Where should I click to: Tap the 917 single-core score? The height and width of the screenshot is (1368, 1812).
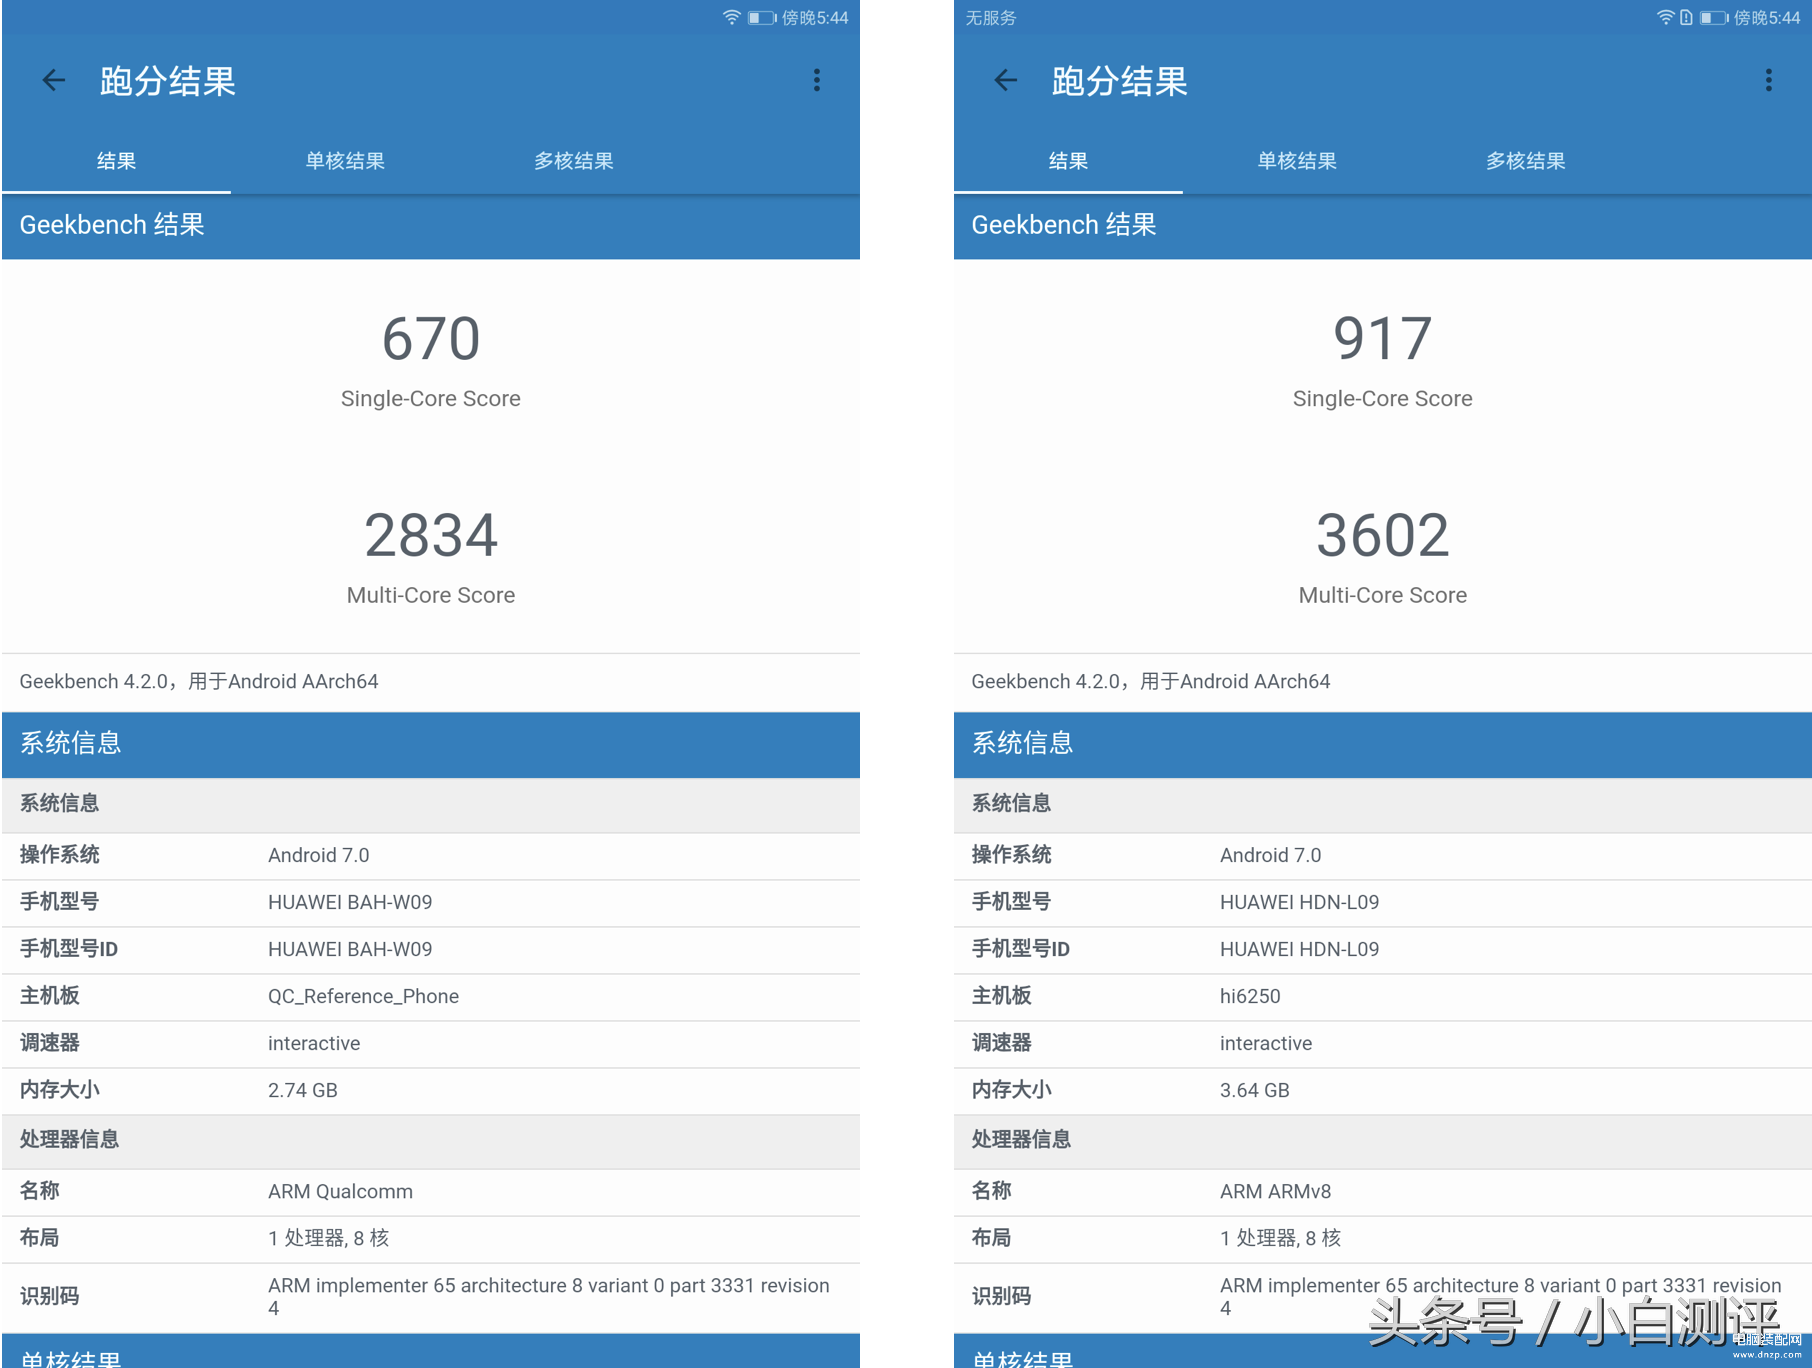coord(1383,339)
